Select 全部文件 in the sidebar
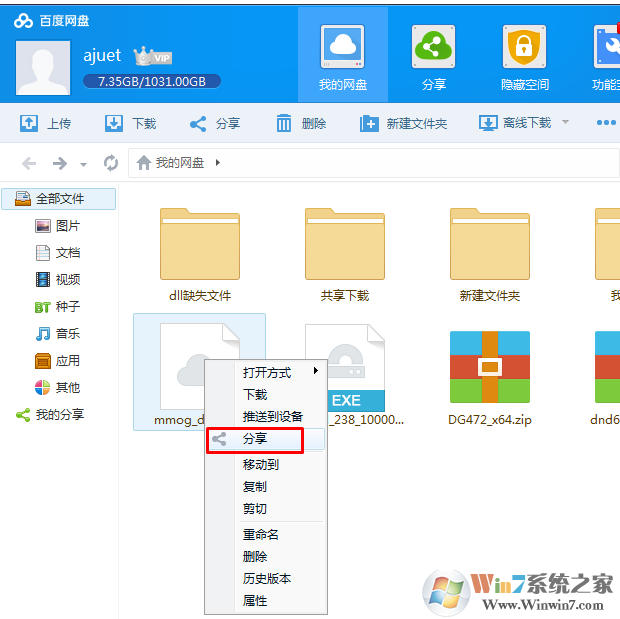 click(59, 199)
